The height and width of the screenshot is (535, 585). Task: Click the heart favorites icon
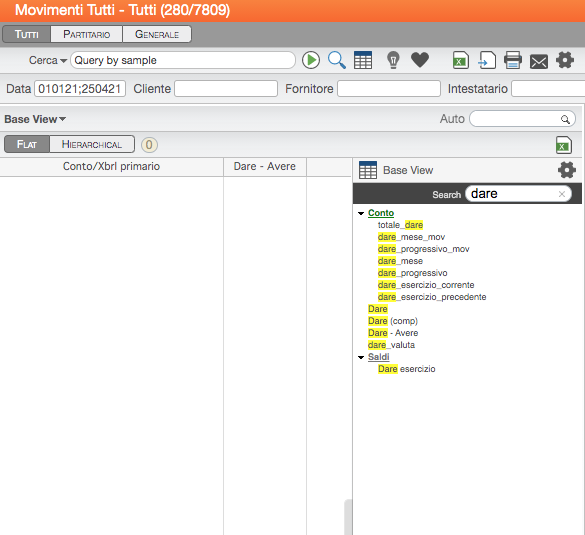420,60
